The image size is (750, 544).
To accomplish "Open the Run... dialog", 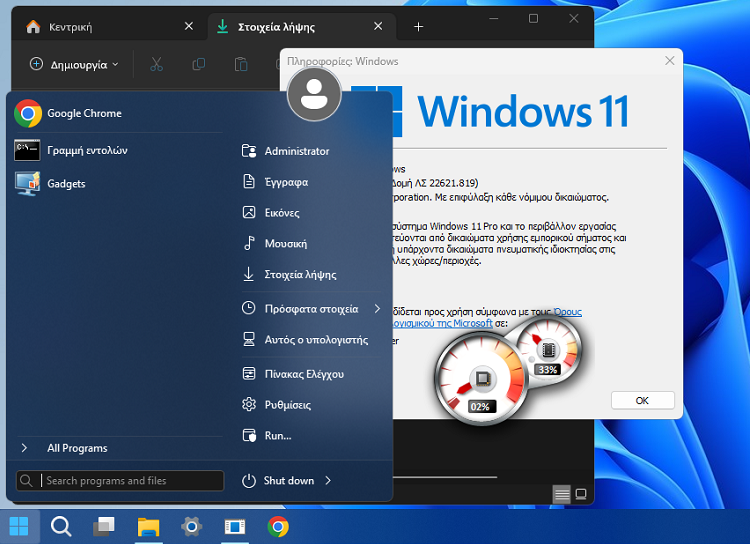I will (311, 435).
